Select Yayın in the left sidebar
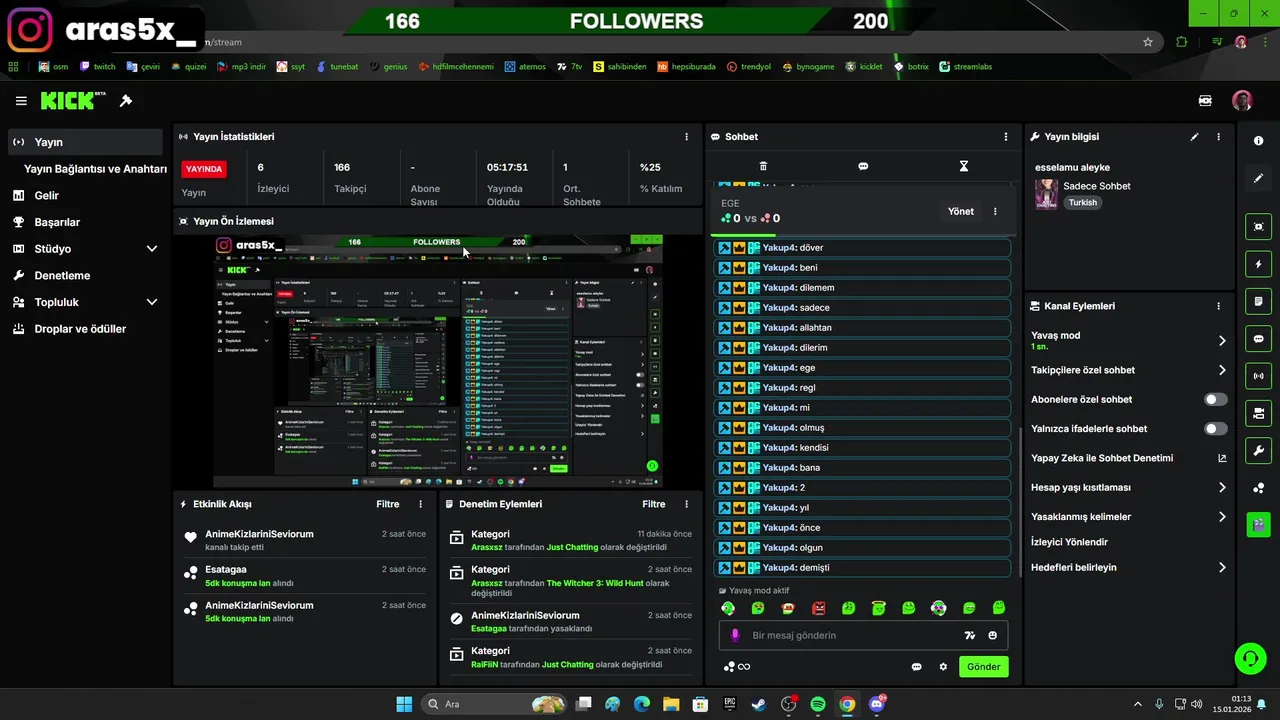 tap(85, 142)
